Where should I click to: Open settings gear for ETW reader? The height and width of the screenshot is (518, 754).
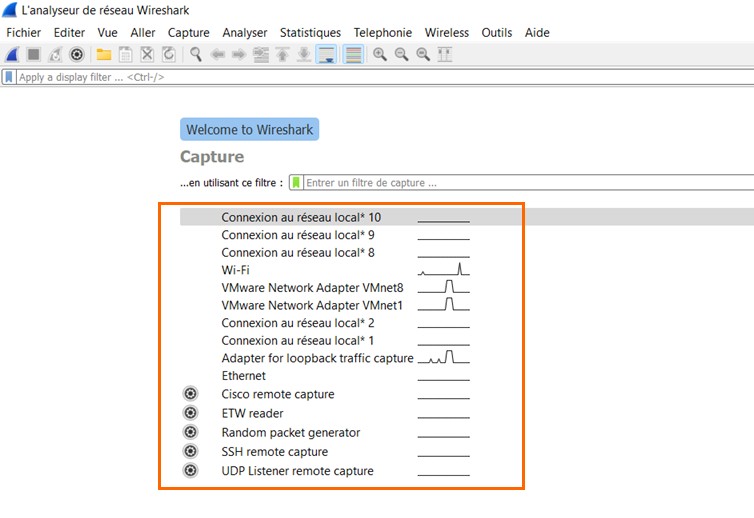pyautogui.click(x=190, y=413)
